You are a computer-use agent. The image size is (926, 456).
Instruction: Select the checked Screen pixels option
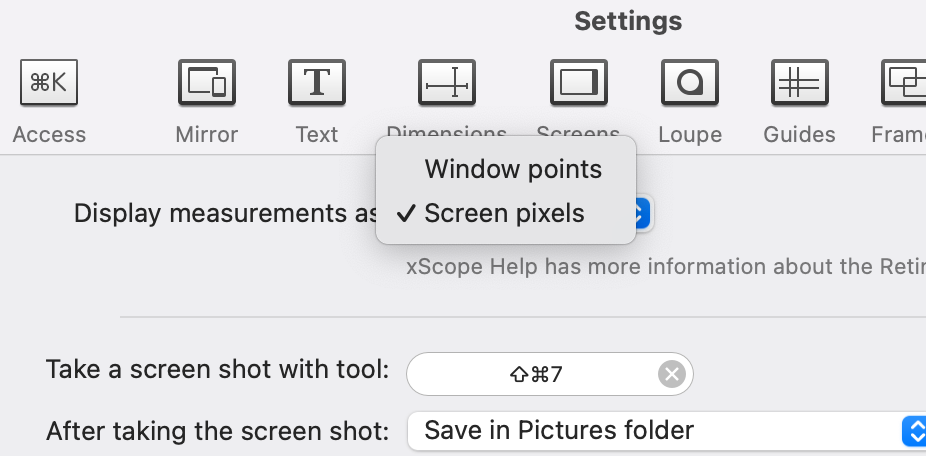coord(504,213)
